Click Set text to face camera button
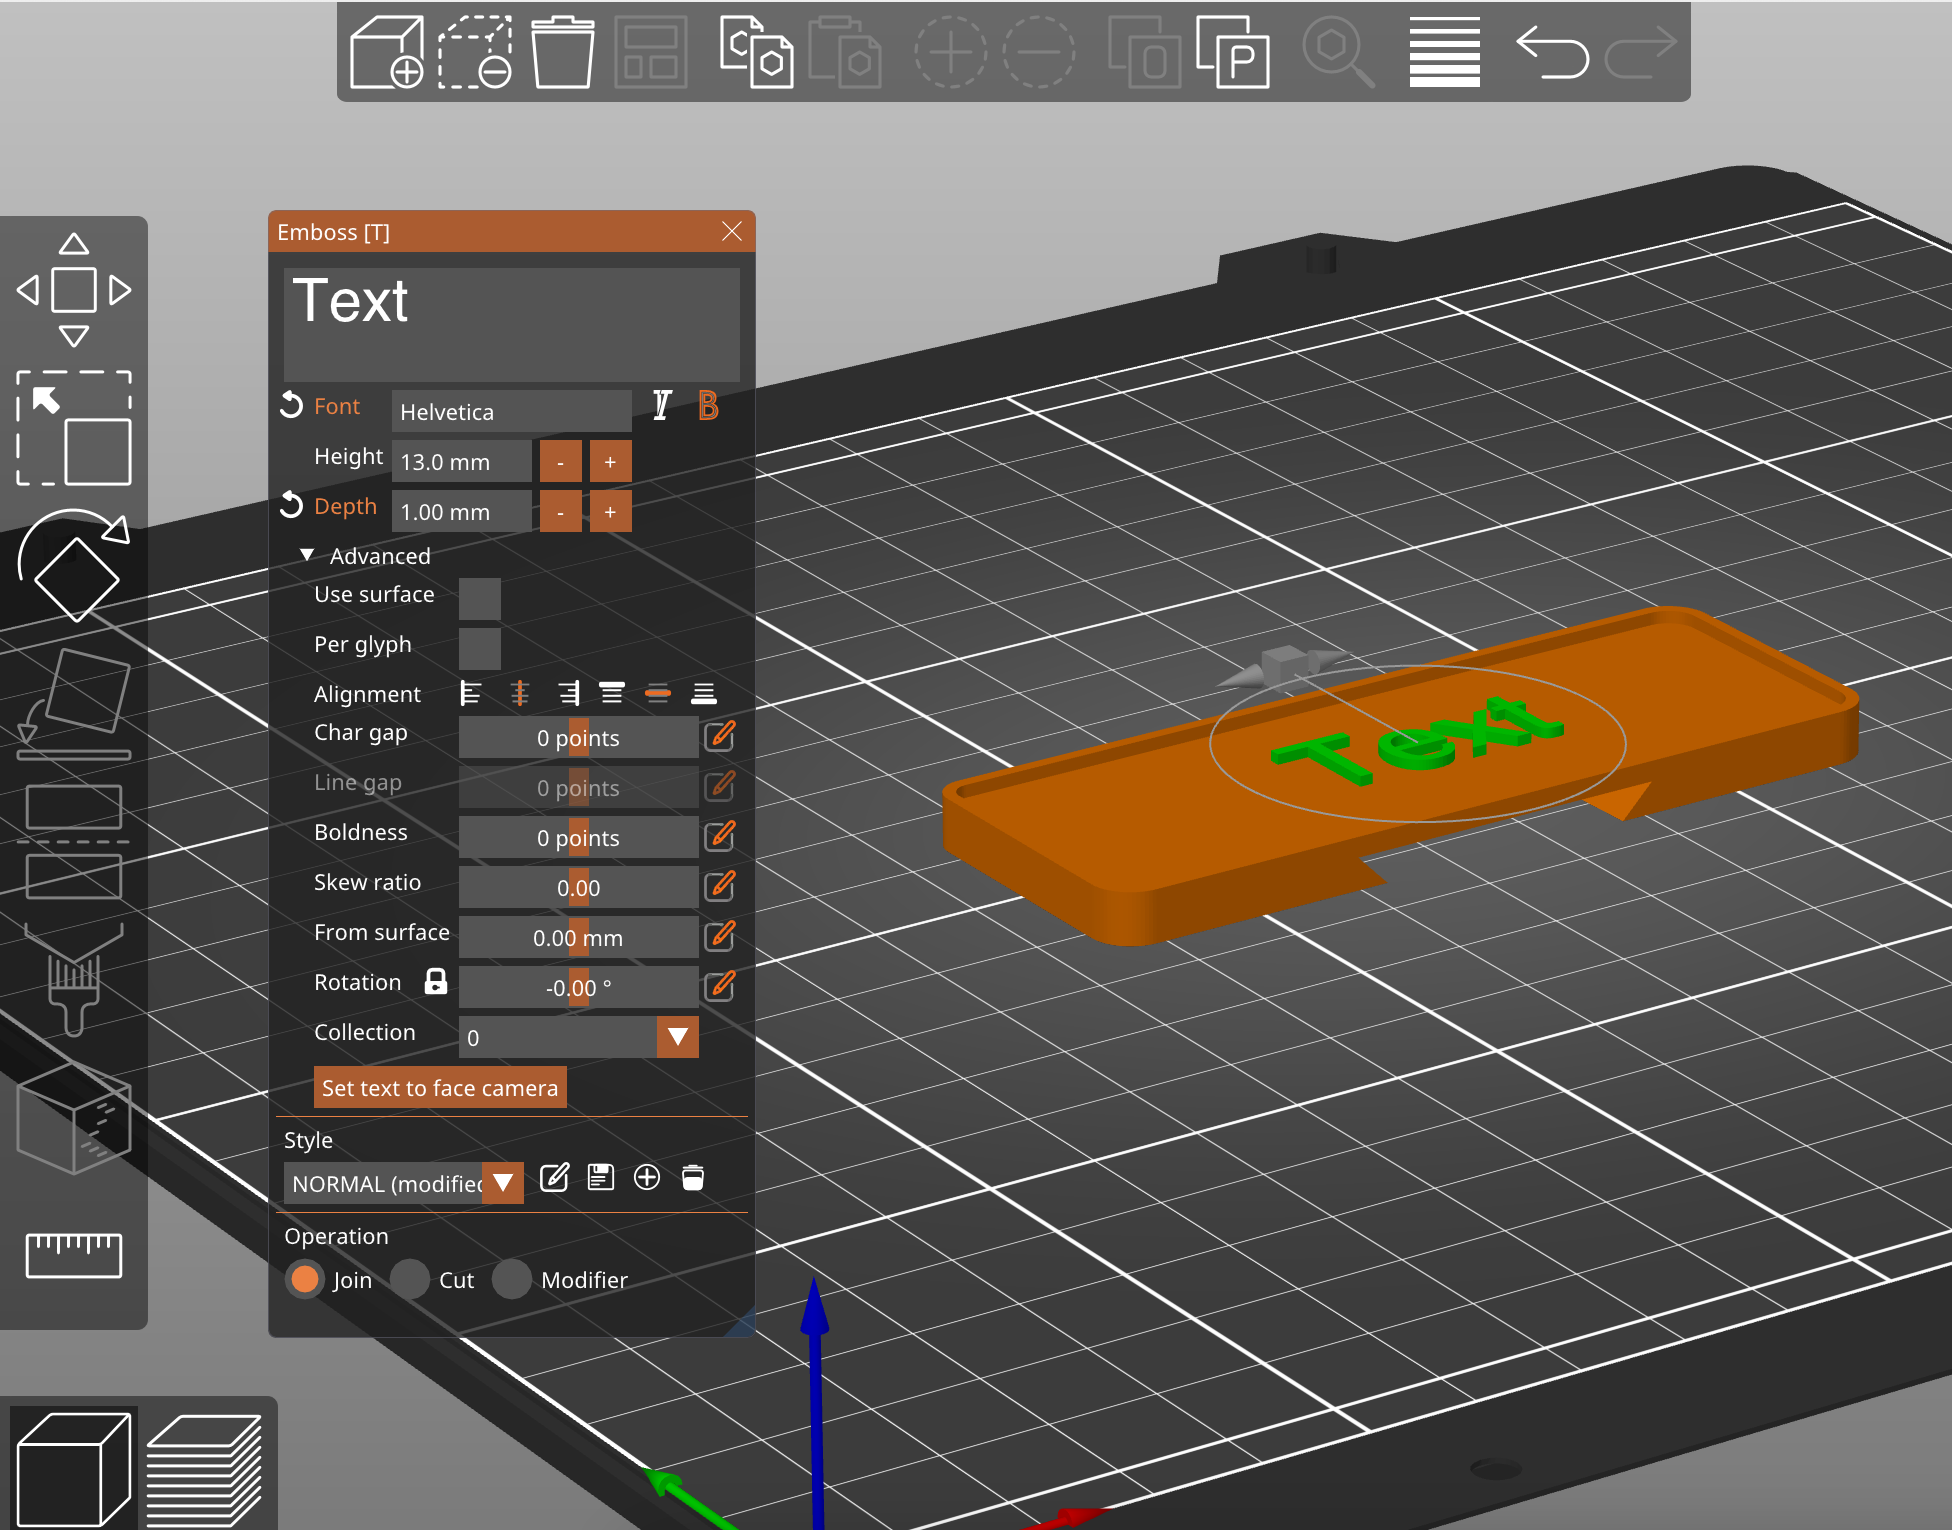This screenshot has height=1530, width=1952. tap(440, 1088)
